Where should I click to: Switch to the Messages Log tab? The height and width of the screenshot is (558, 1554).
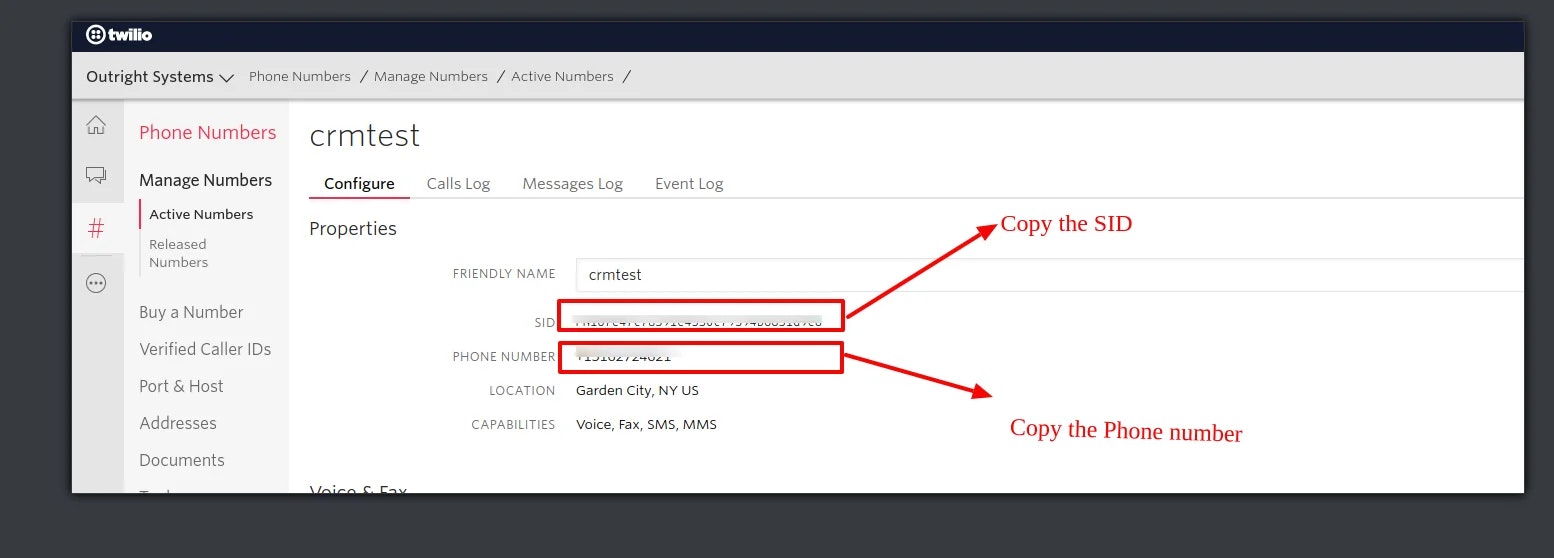[572, 184]
